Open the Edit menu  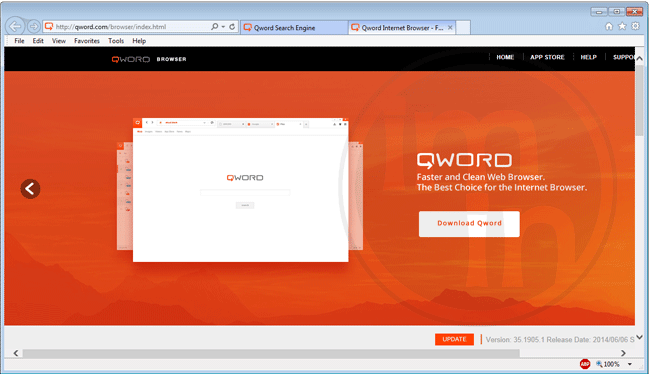(38, 41)
